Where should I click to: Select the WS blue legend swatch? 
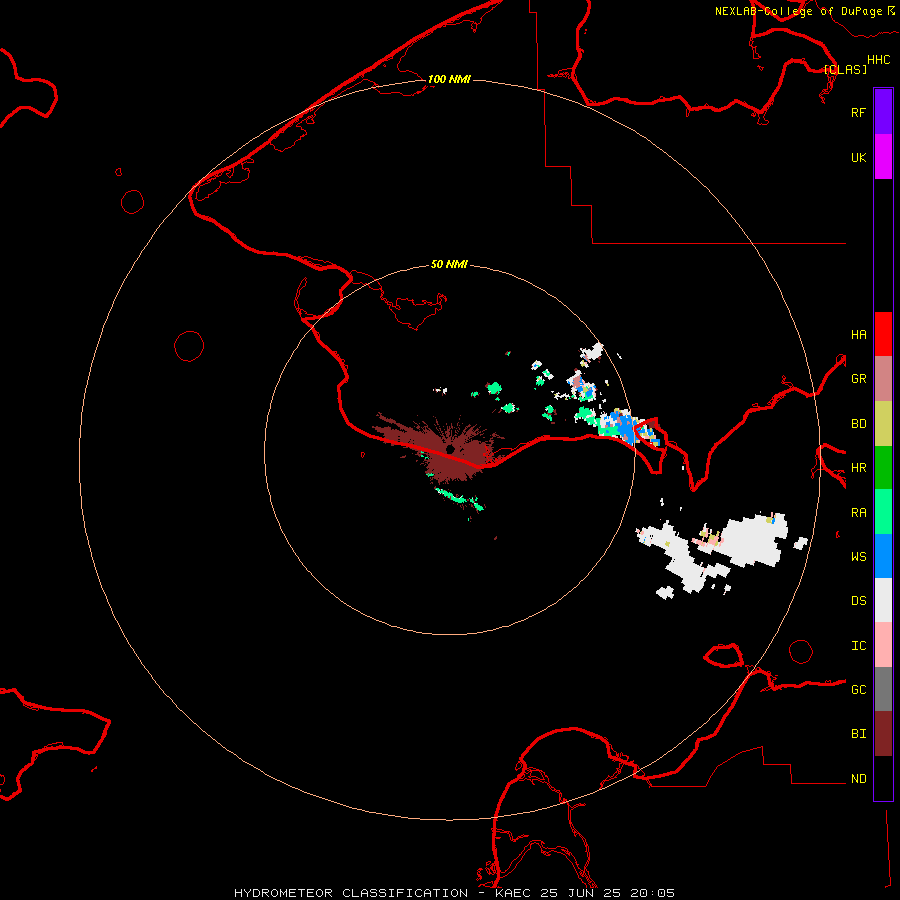coord(883,556)
